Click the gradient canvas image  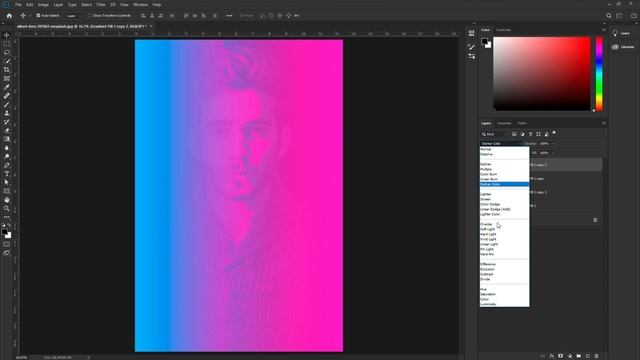point(239,196)
